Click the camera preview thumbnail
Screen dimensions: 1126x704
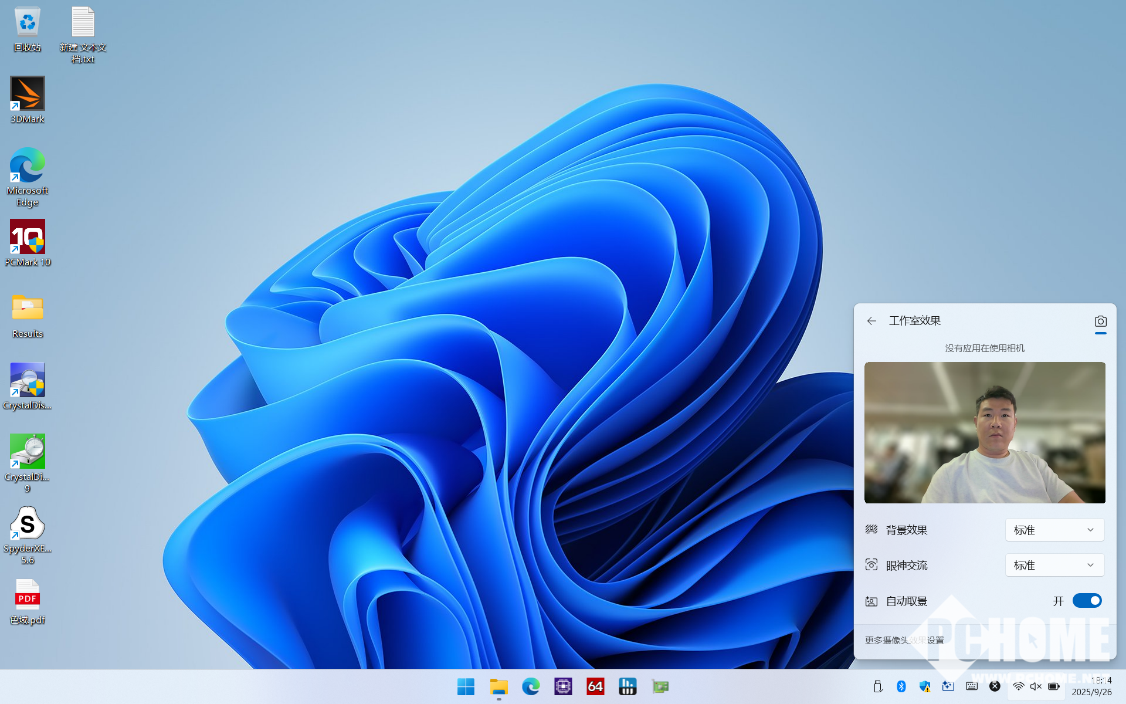[984, 432]
